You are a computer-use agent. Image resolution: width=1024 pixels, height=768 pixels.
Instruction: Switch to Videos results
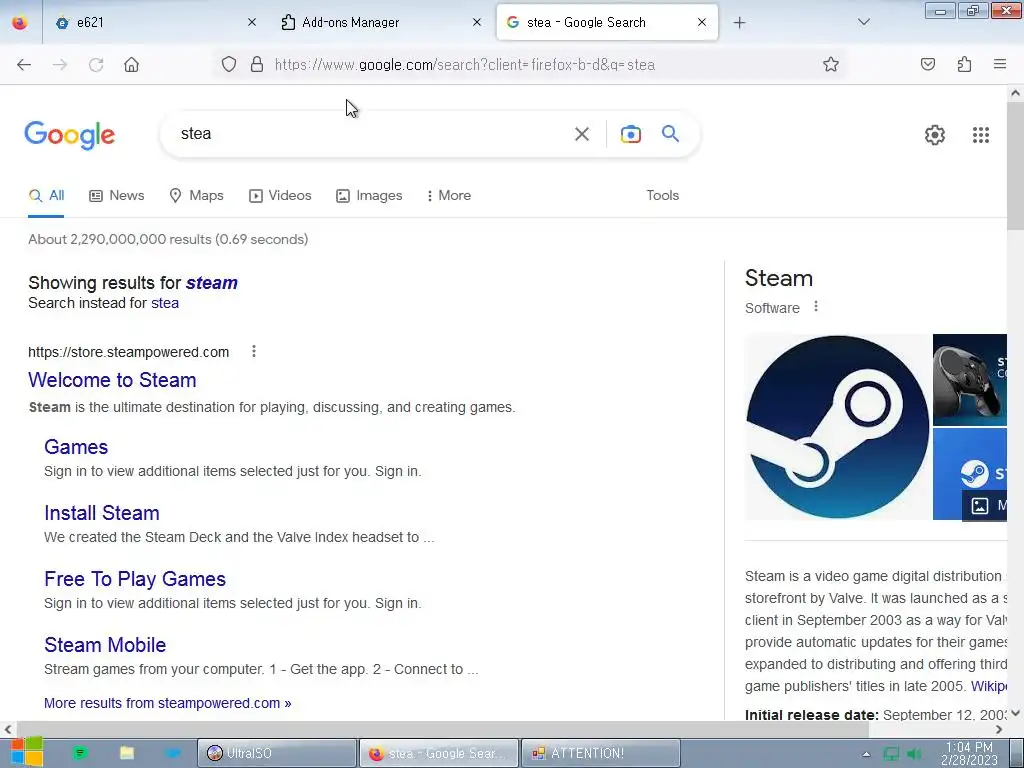point(280,195)
